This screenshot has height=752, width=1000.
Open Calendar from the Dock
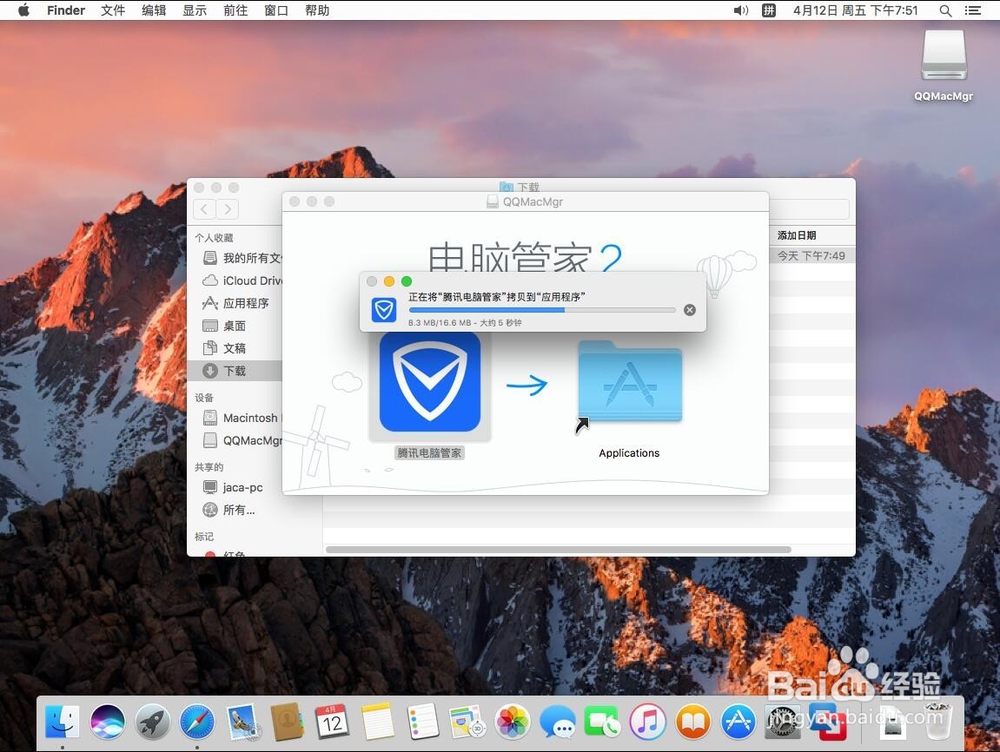pyautogui.click(x=332, y=721)
